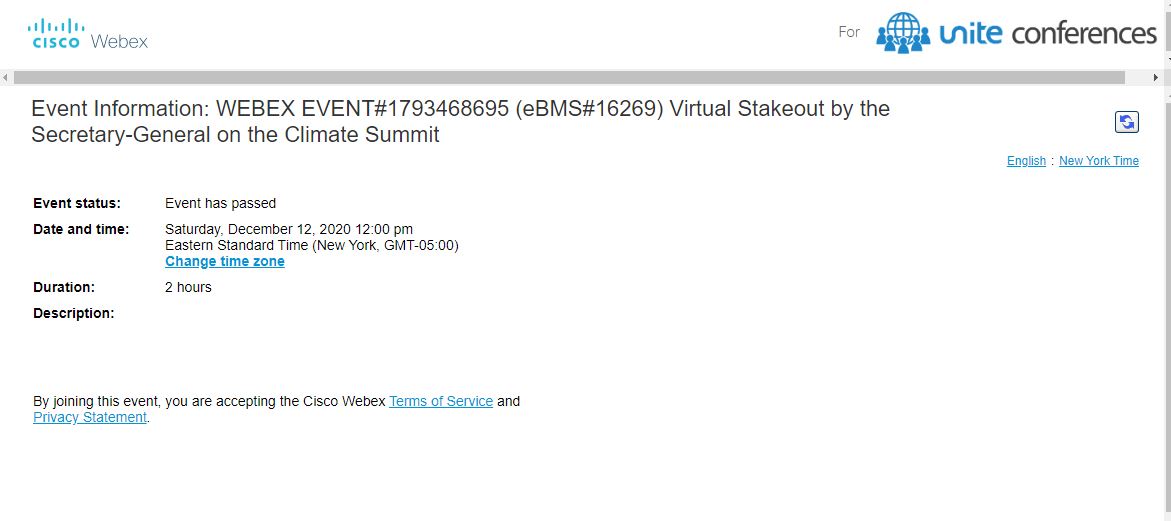The width and height of the screenshot is (1171, 521).
Task: Click the Description label
Action: [74, 313]
